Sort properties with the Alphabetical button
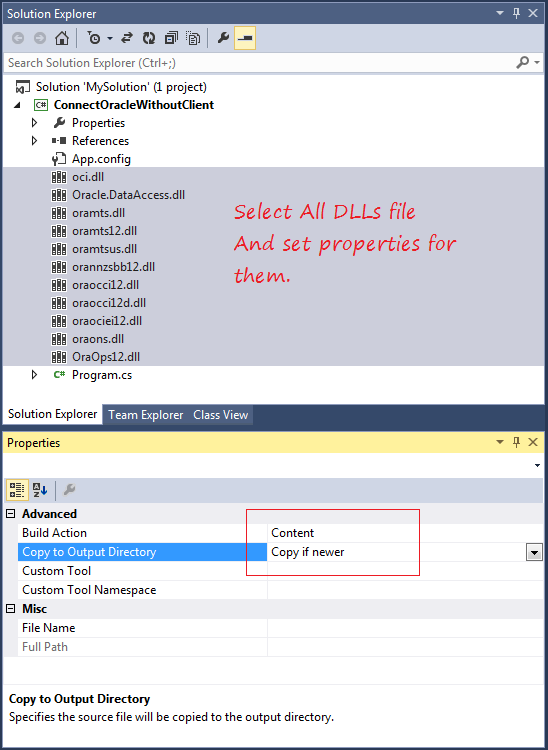548x750 pixels. pyautogui.click(x=40, y=490)
